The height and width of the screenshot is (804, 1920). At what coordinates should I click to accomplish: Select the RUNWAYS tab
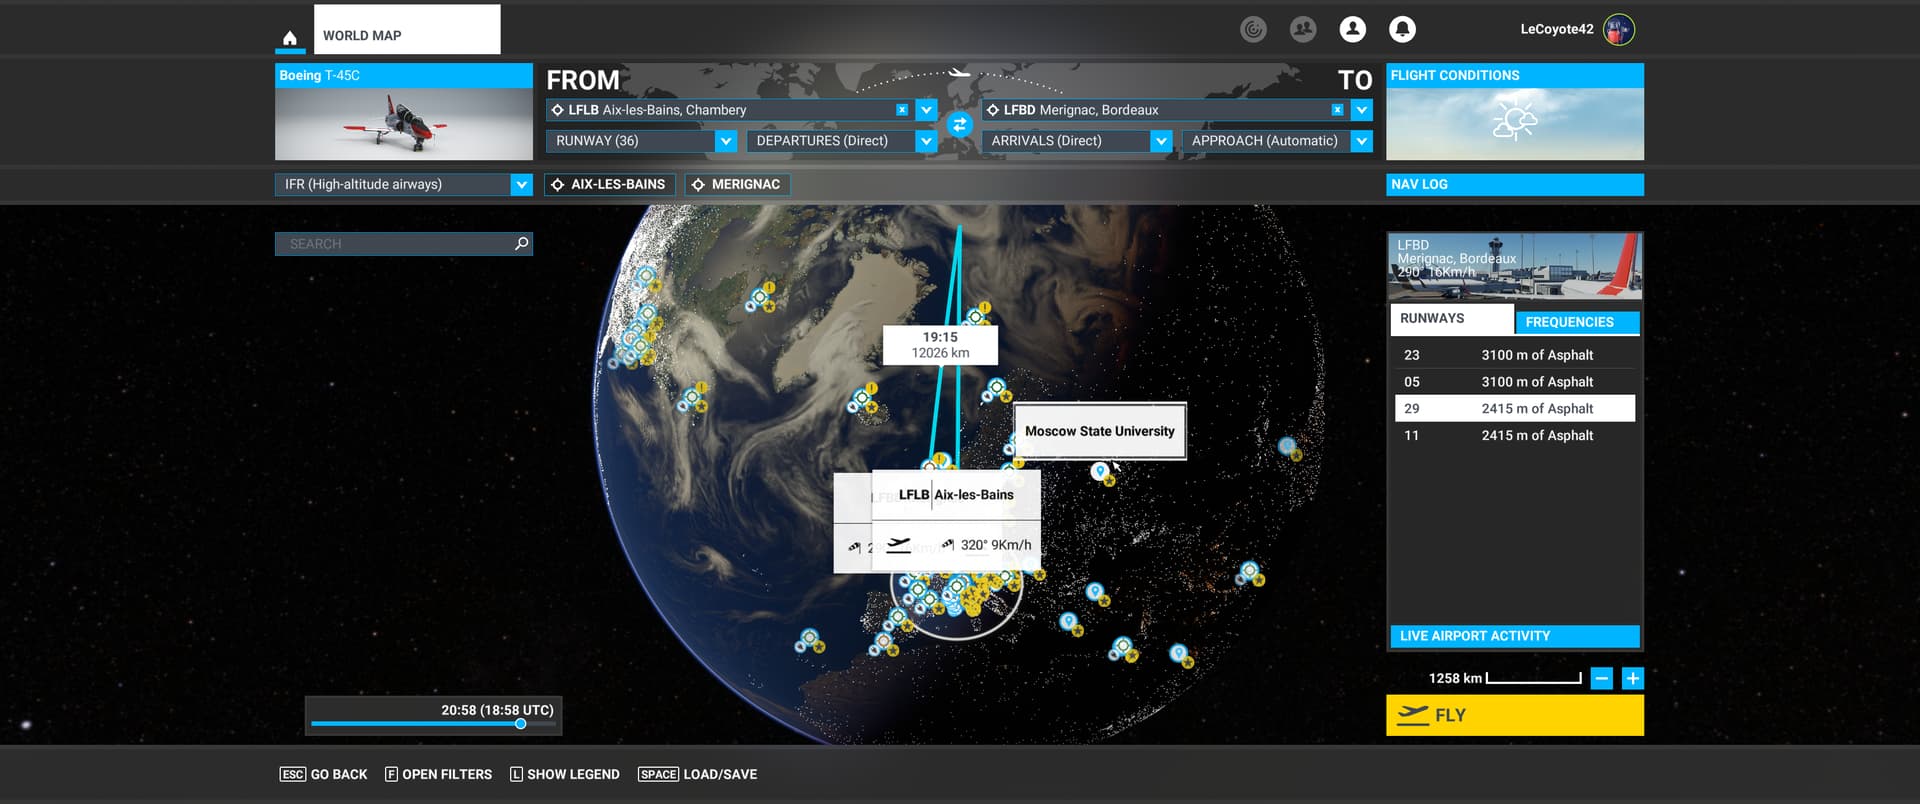click(1450, 319)
